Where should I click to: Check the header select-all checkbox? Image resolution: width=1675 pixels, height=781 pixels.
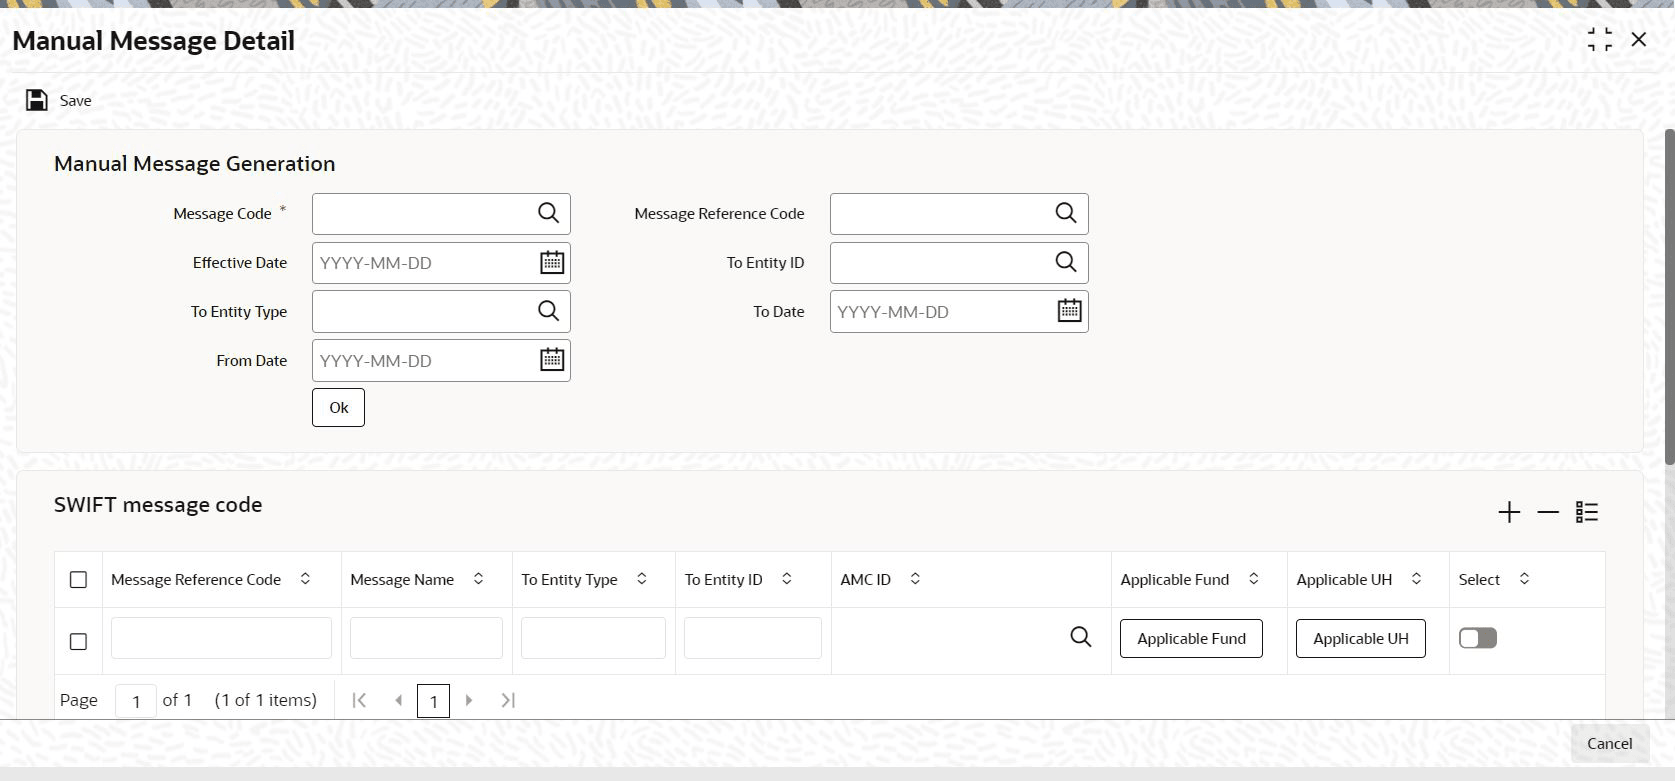click(78, 580)
